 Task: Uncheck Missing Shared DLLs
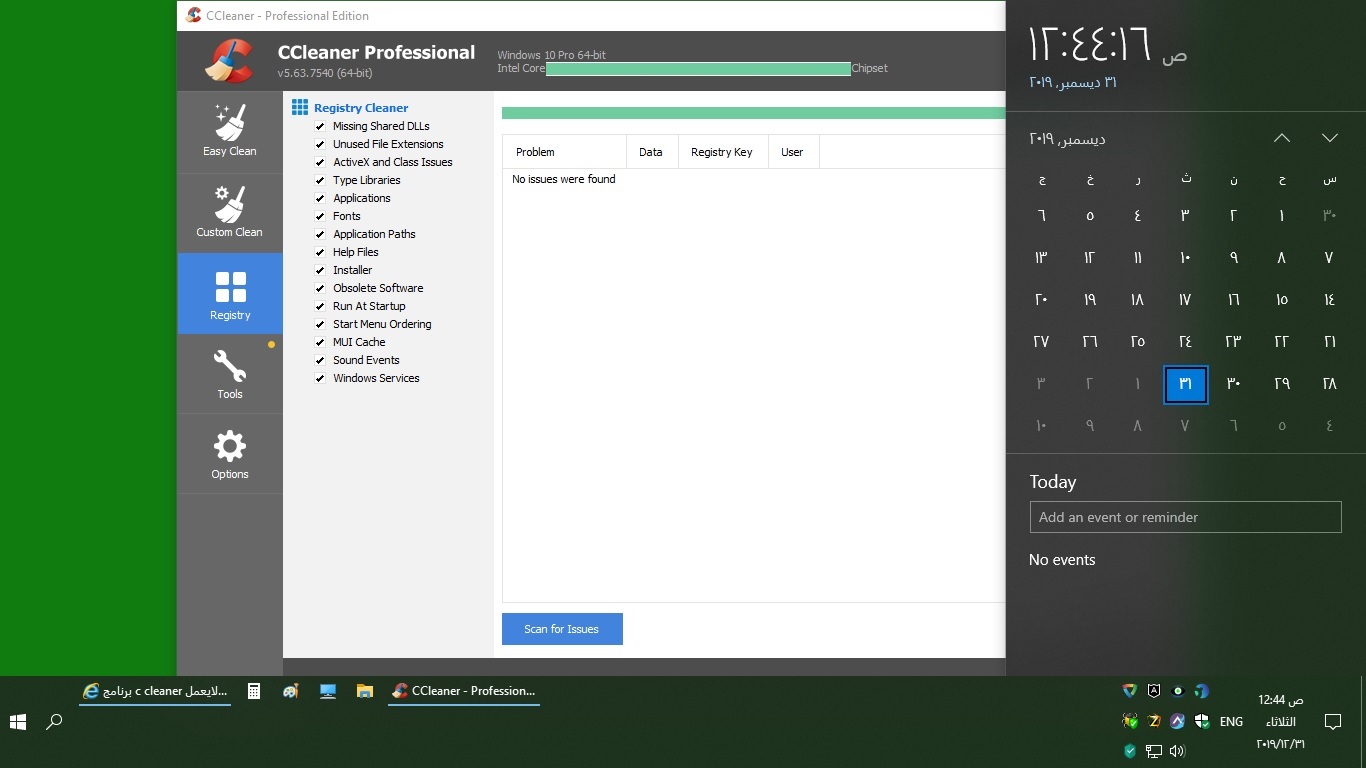(x=320, y=126)
